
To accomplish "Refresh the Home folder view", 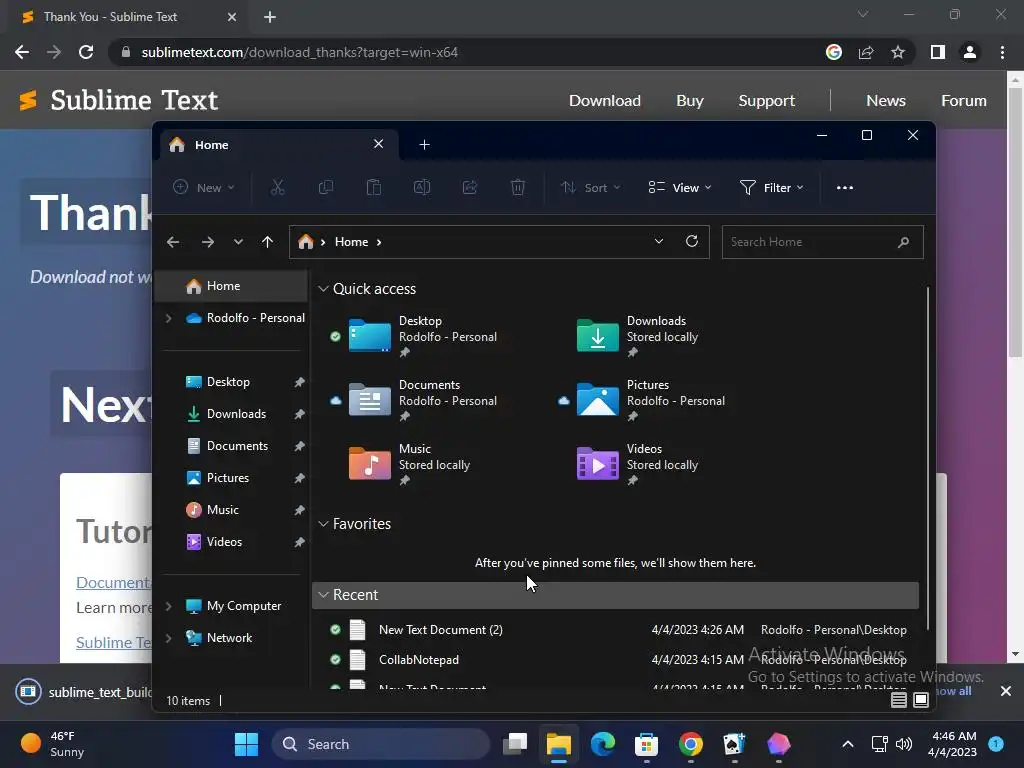I will point(692,241).
